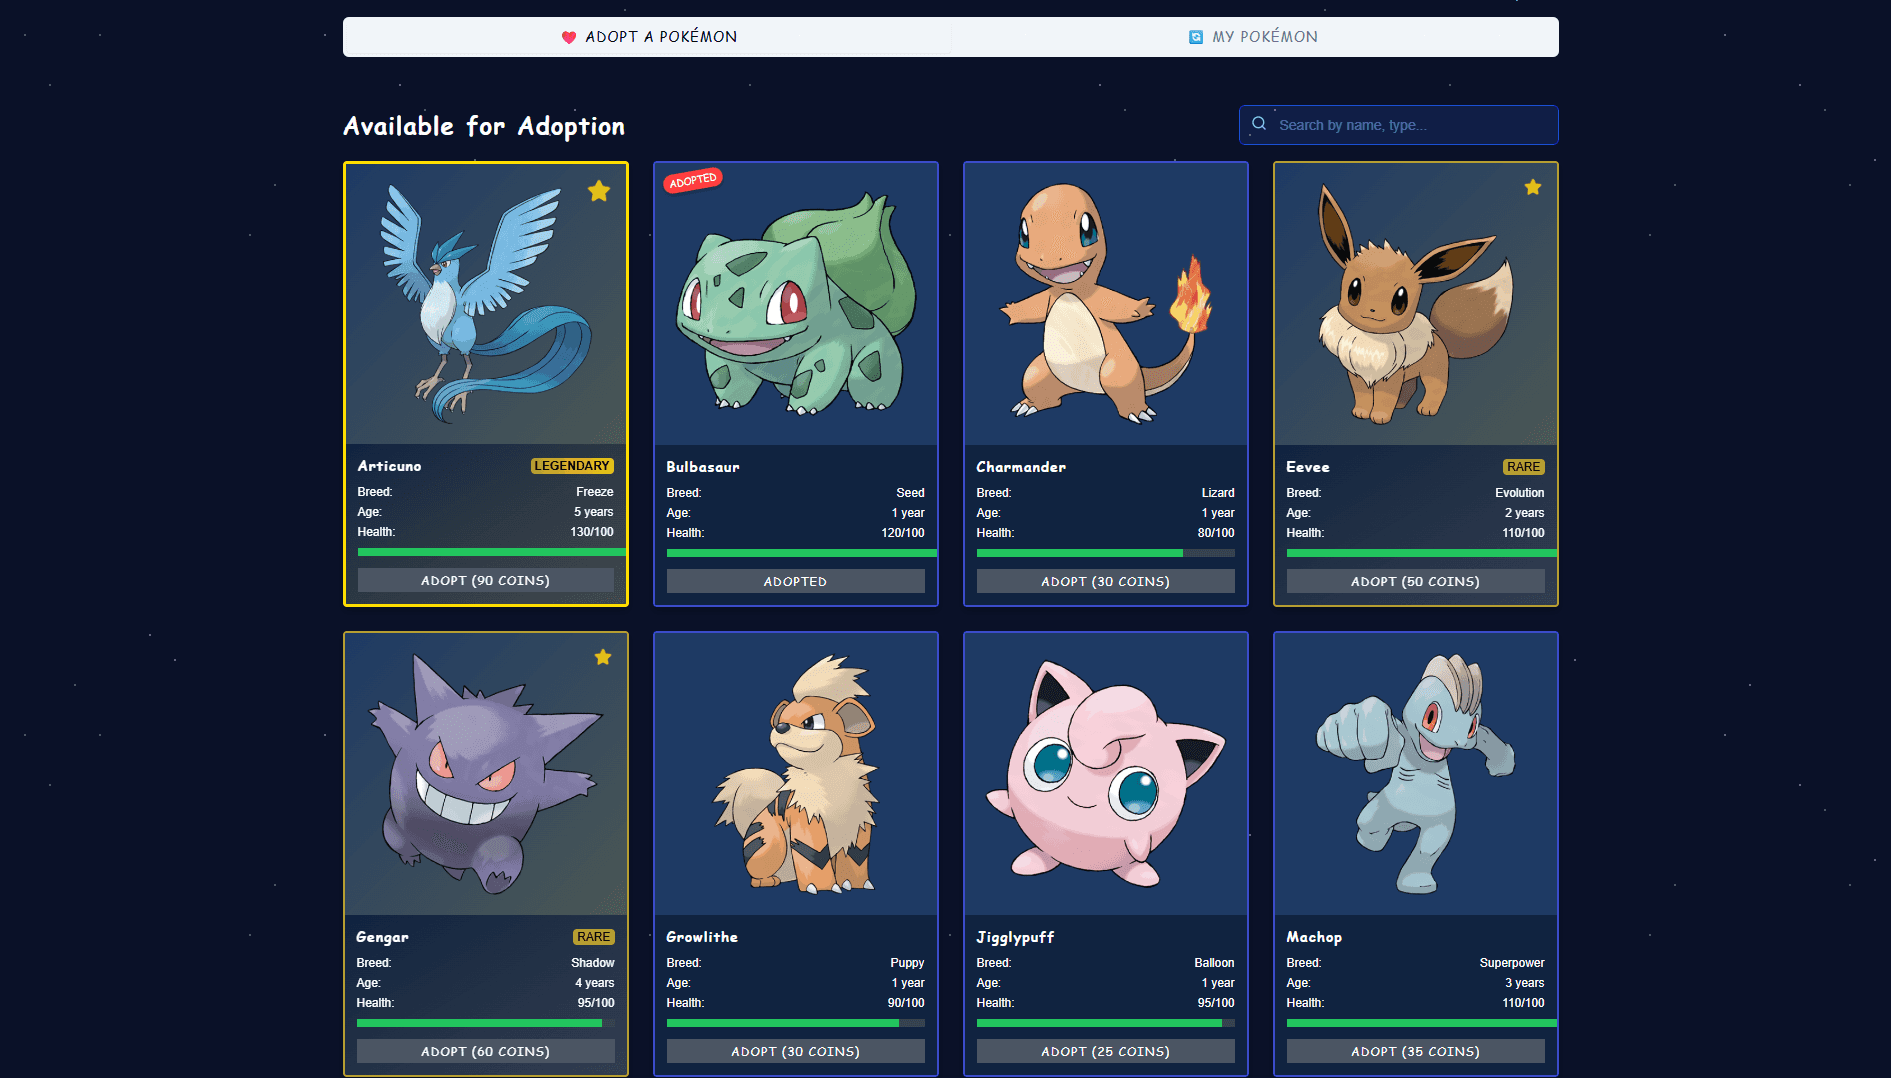
Task: Click the red ADOPTED ribbon on Bulbasaur
Action: pyautogui.click(x=693, y=180)
